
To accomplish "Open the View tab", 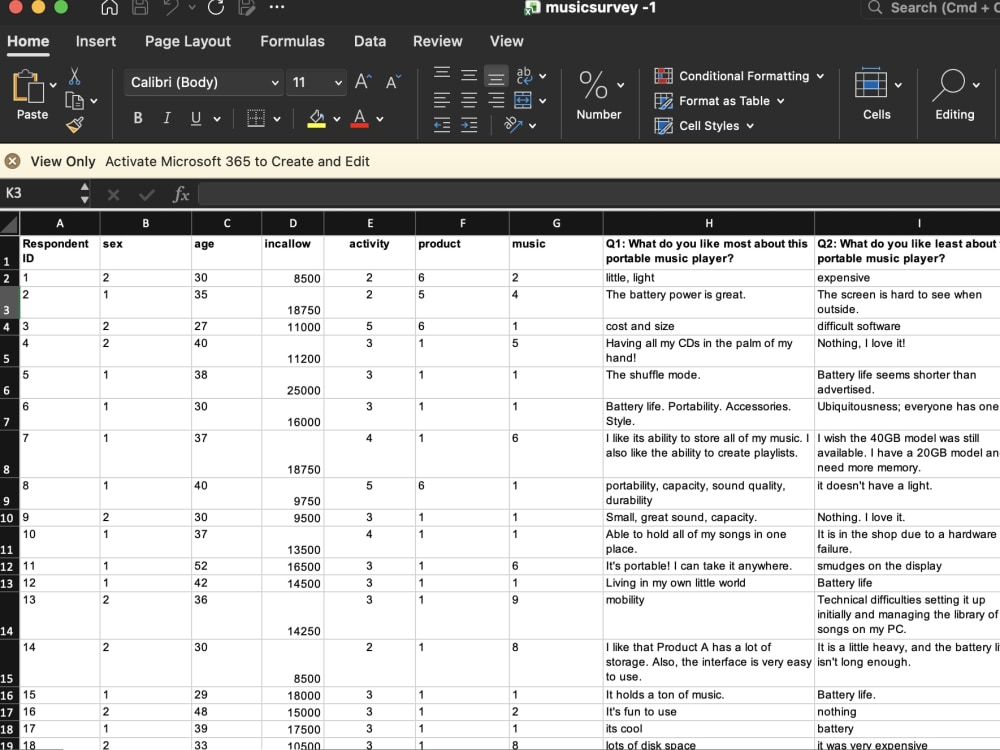I will pos(506,41).
